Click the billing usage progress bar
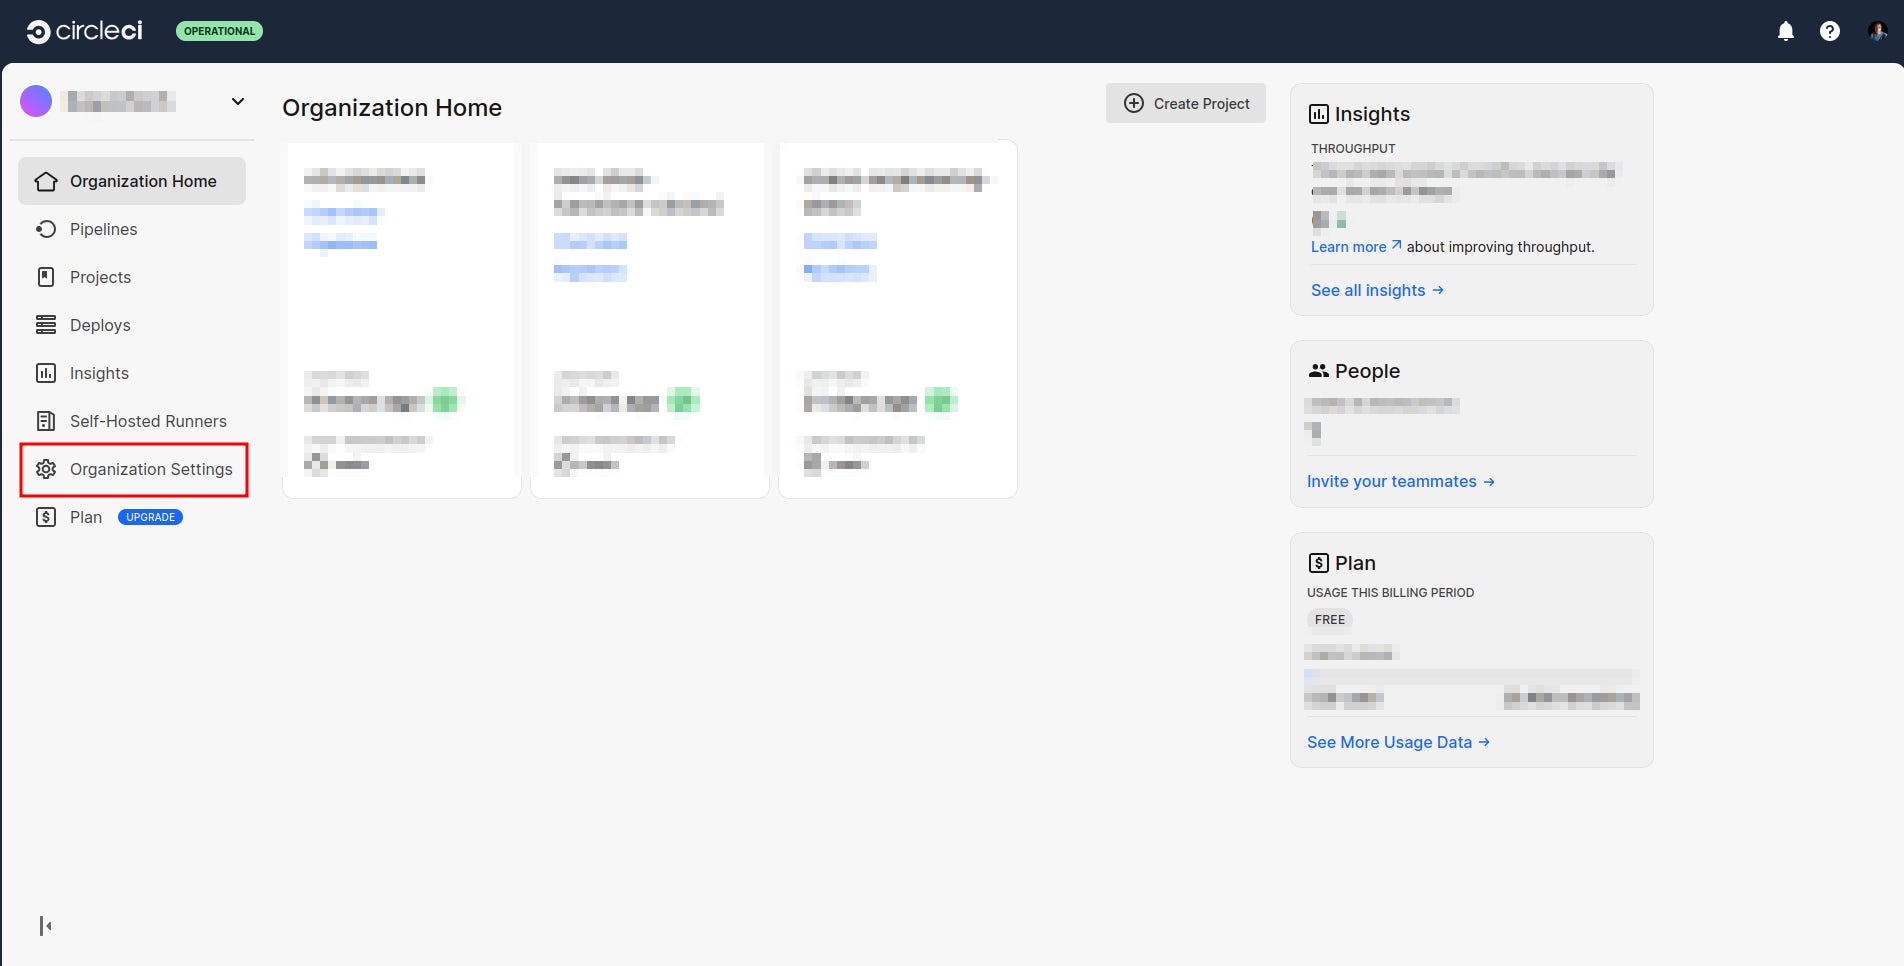Image resolution: width=1904 pixels, height=966 pixels. pos(1470,676)
